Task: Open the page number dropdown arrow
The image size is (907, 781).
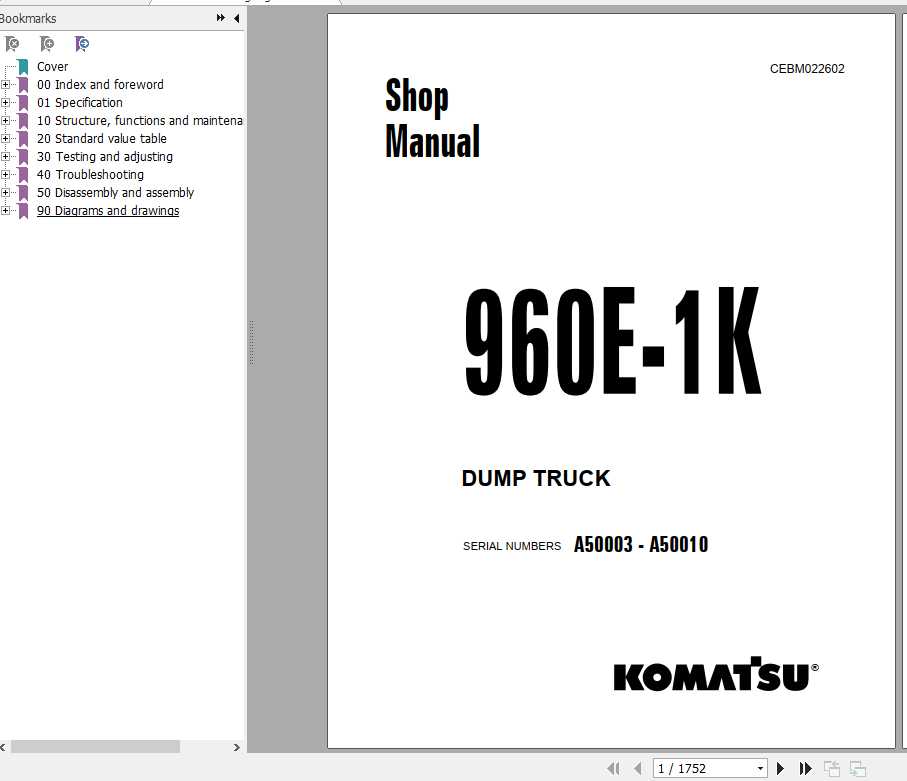Action: pyautogui.click(x=760, y=768)
